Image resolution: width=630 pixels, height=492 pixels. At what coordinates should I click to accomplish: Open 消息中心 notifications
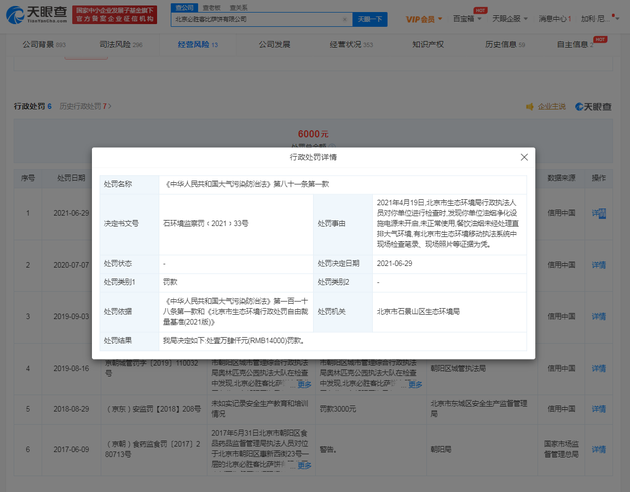point(555,18)
